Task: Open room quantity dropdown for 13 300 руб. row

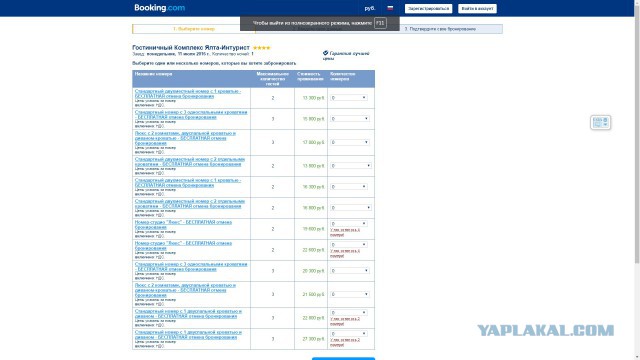Action: coord(349,98)
